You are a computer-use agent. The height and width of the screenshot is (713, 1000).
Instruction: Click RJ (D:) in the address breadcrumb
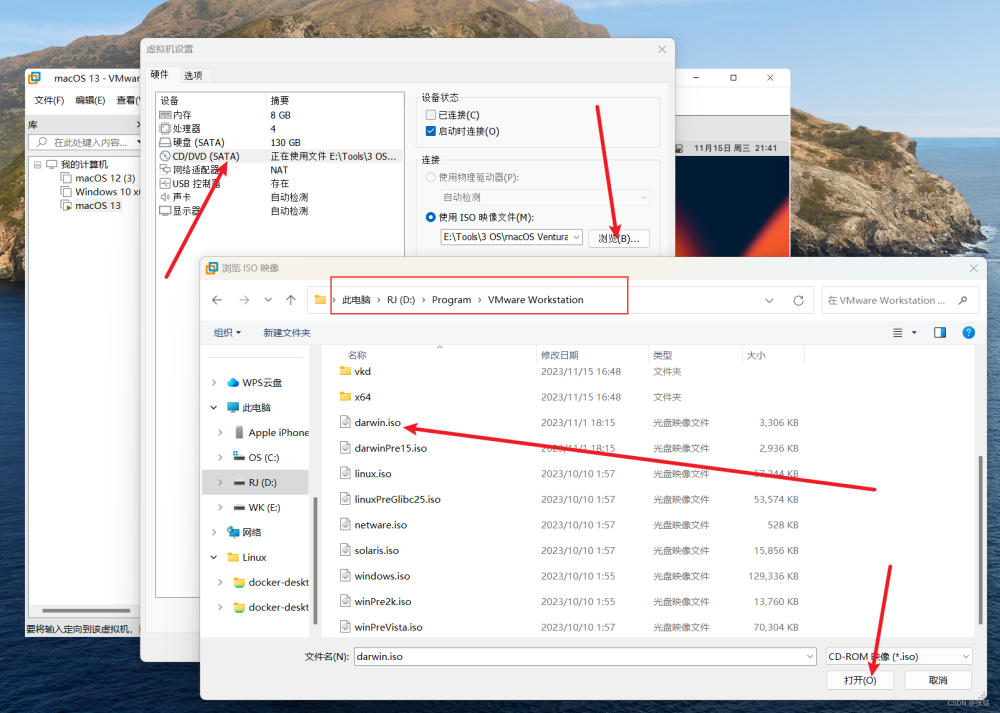coord(401,300)
